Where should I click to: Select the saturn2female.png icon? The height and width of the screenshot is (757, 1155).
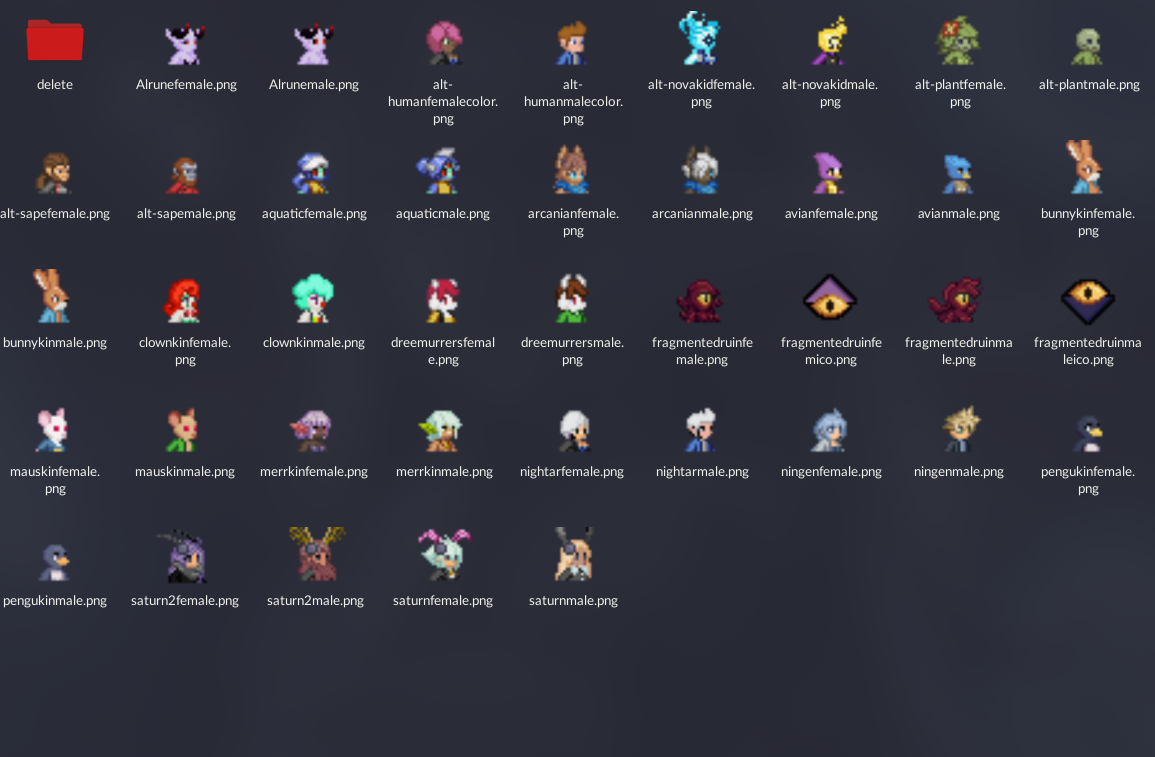(x=183, y=556)
